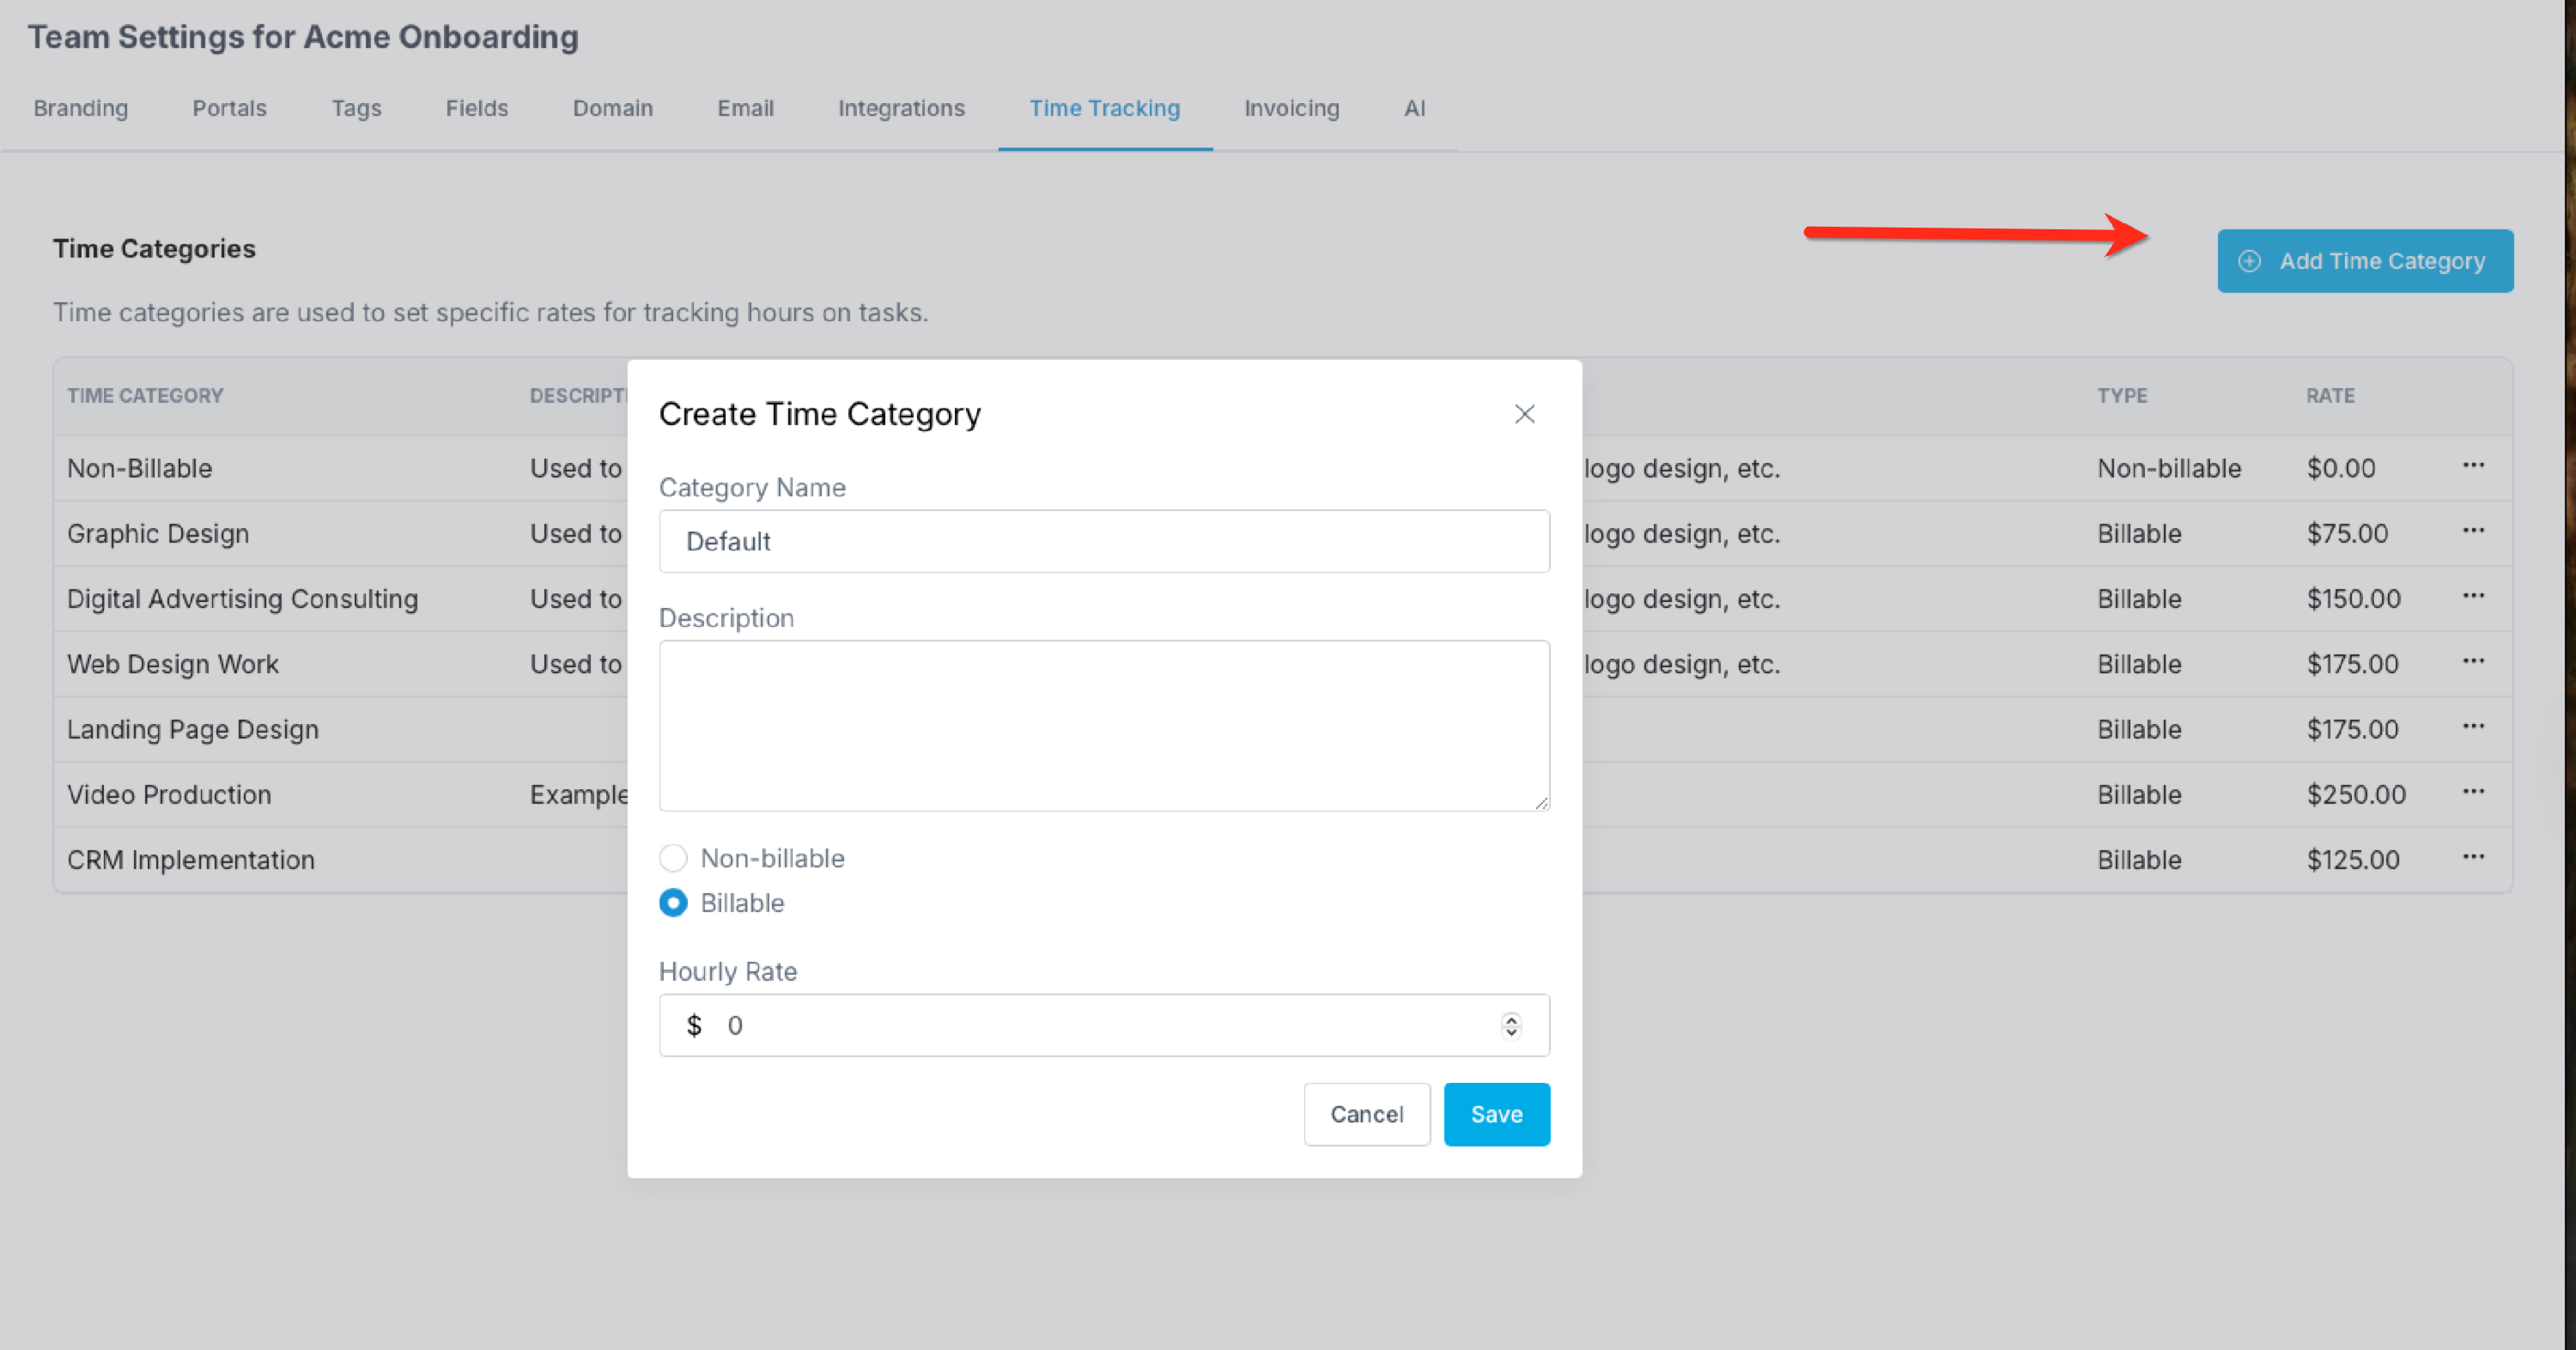Viewport: 2576px width, 1350px height.
Task: Focus the Category Name input field
Action: click(x=1104, y=541)
